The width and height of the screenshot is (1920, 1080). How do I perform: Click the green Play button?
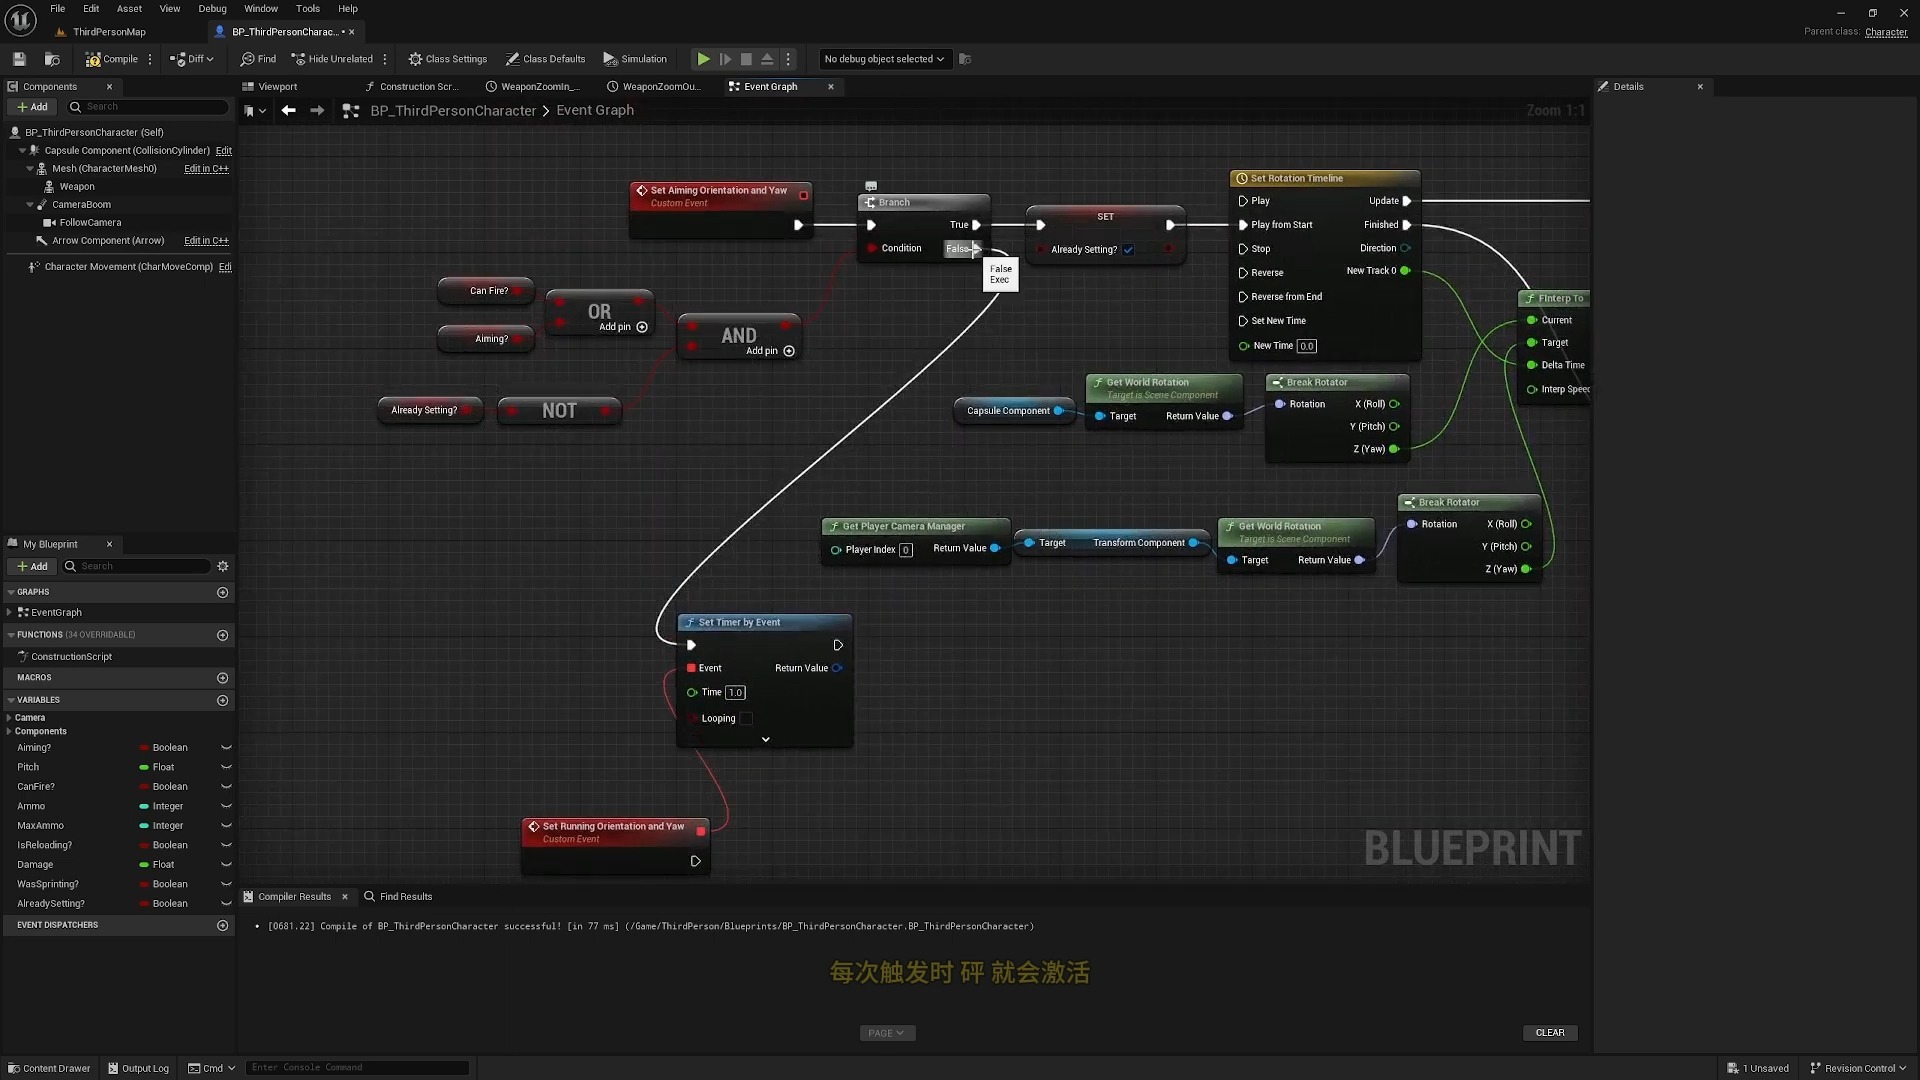click(704, 59)
